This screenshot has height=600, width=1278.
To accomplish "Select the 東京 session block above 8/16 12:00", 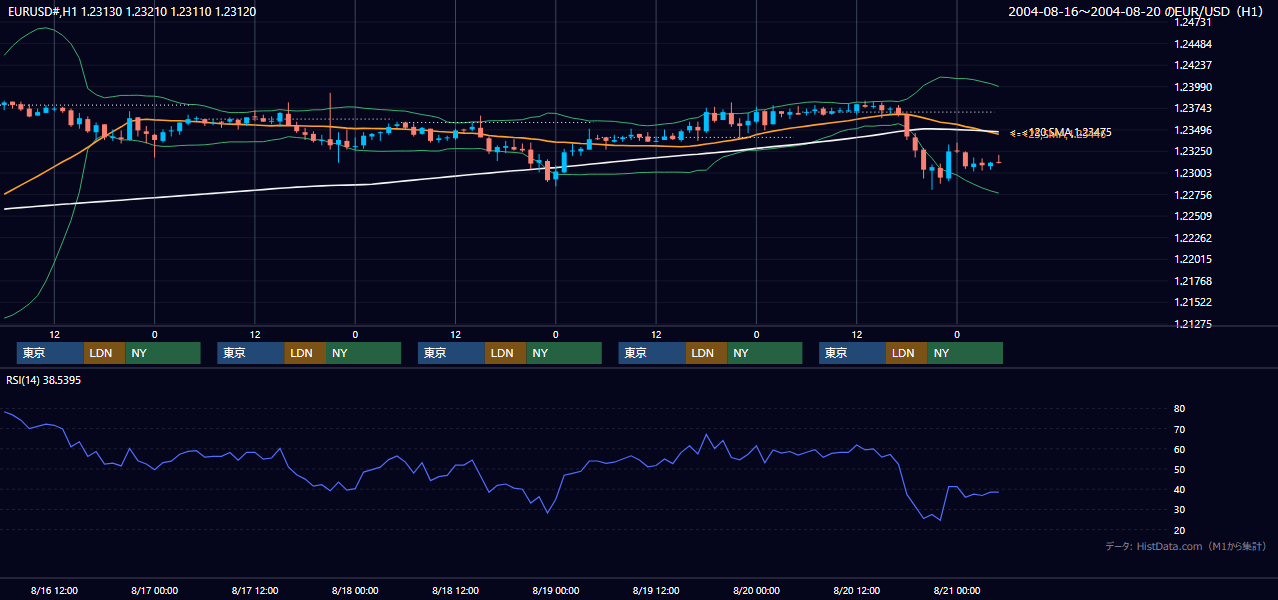I will (50, 353).
